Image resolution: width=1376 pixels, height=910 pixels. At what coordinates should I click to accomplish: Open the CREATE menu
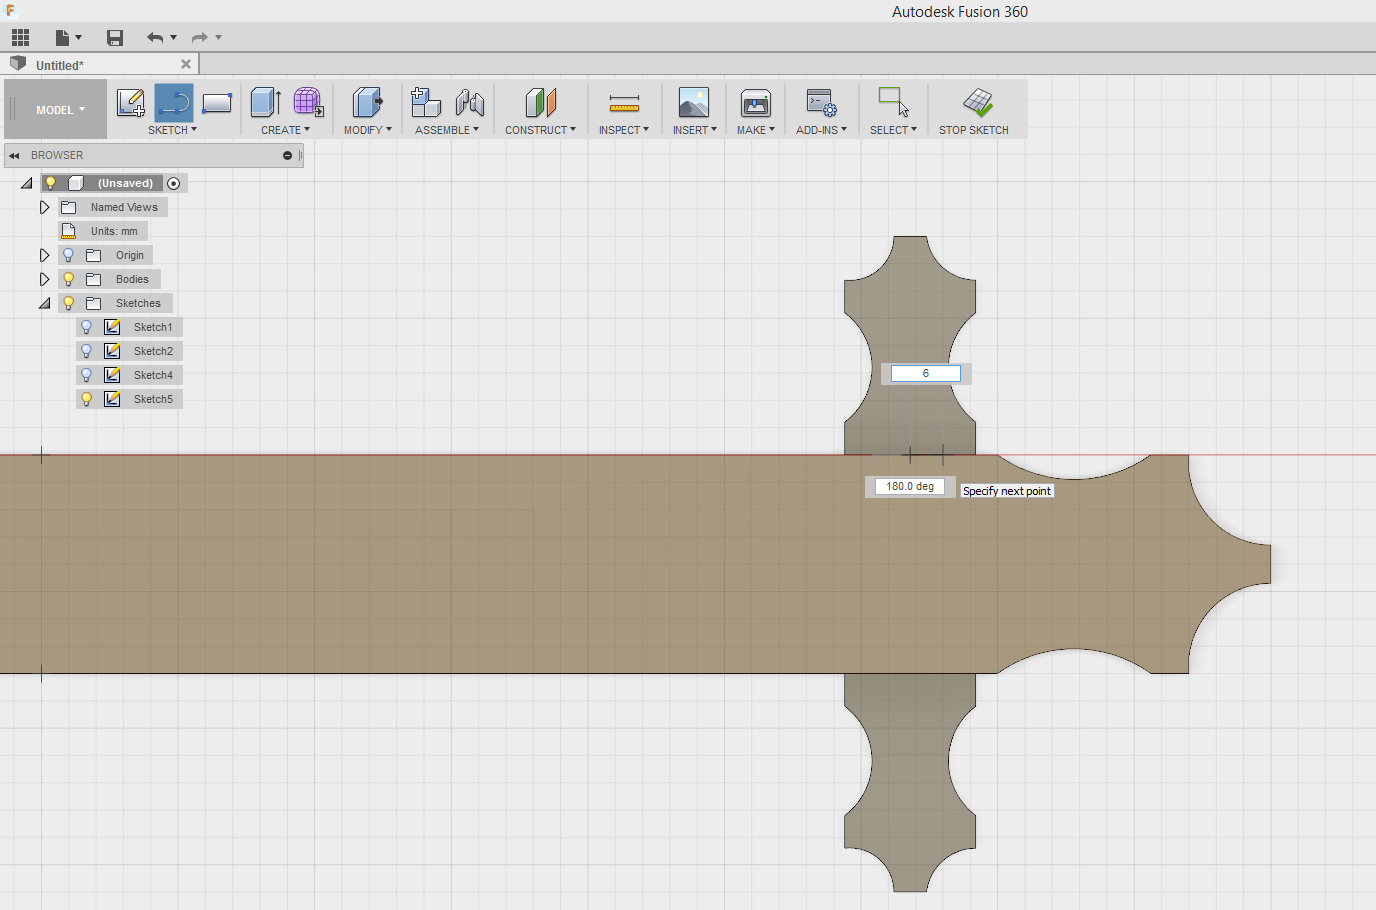pos(285,130)
